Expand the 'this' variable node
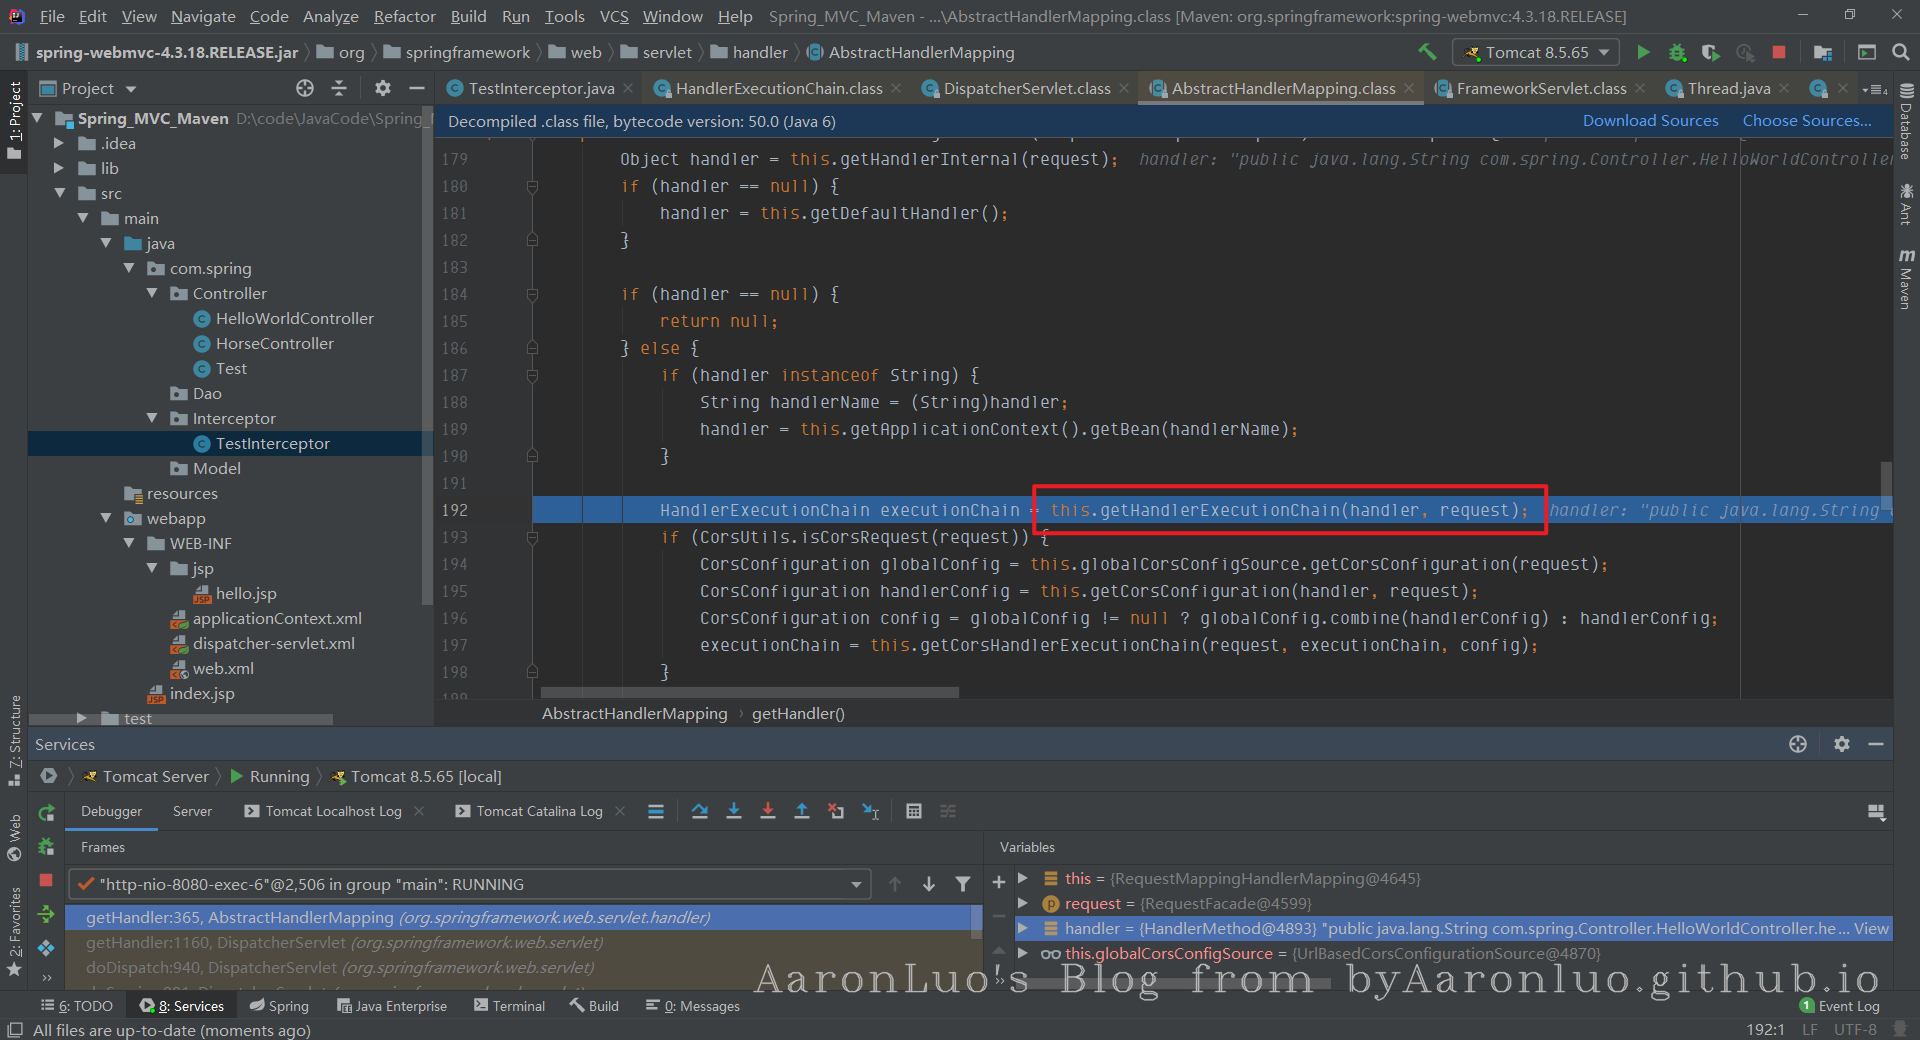The height and width of the screenshot is (1040, 1920). coord(1023,878)
